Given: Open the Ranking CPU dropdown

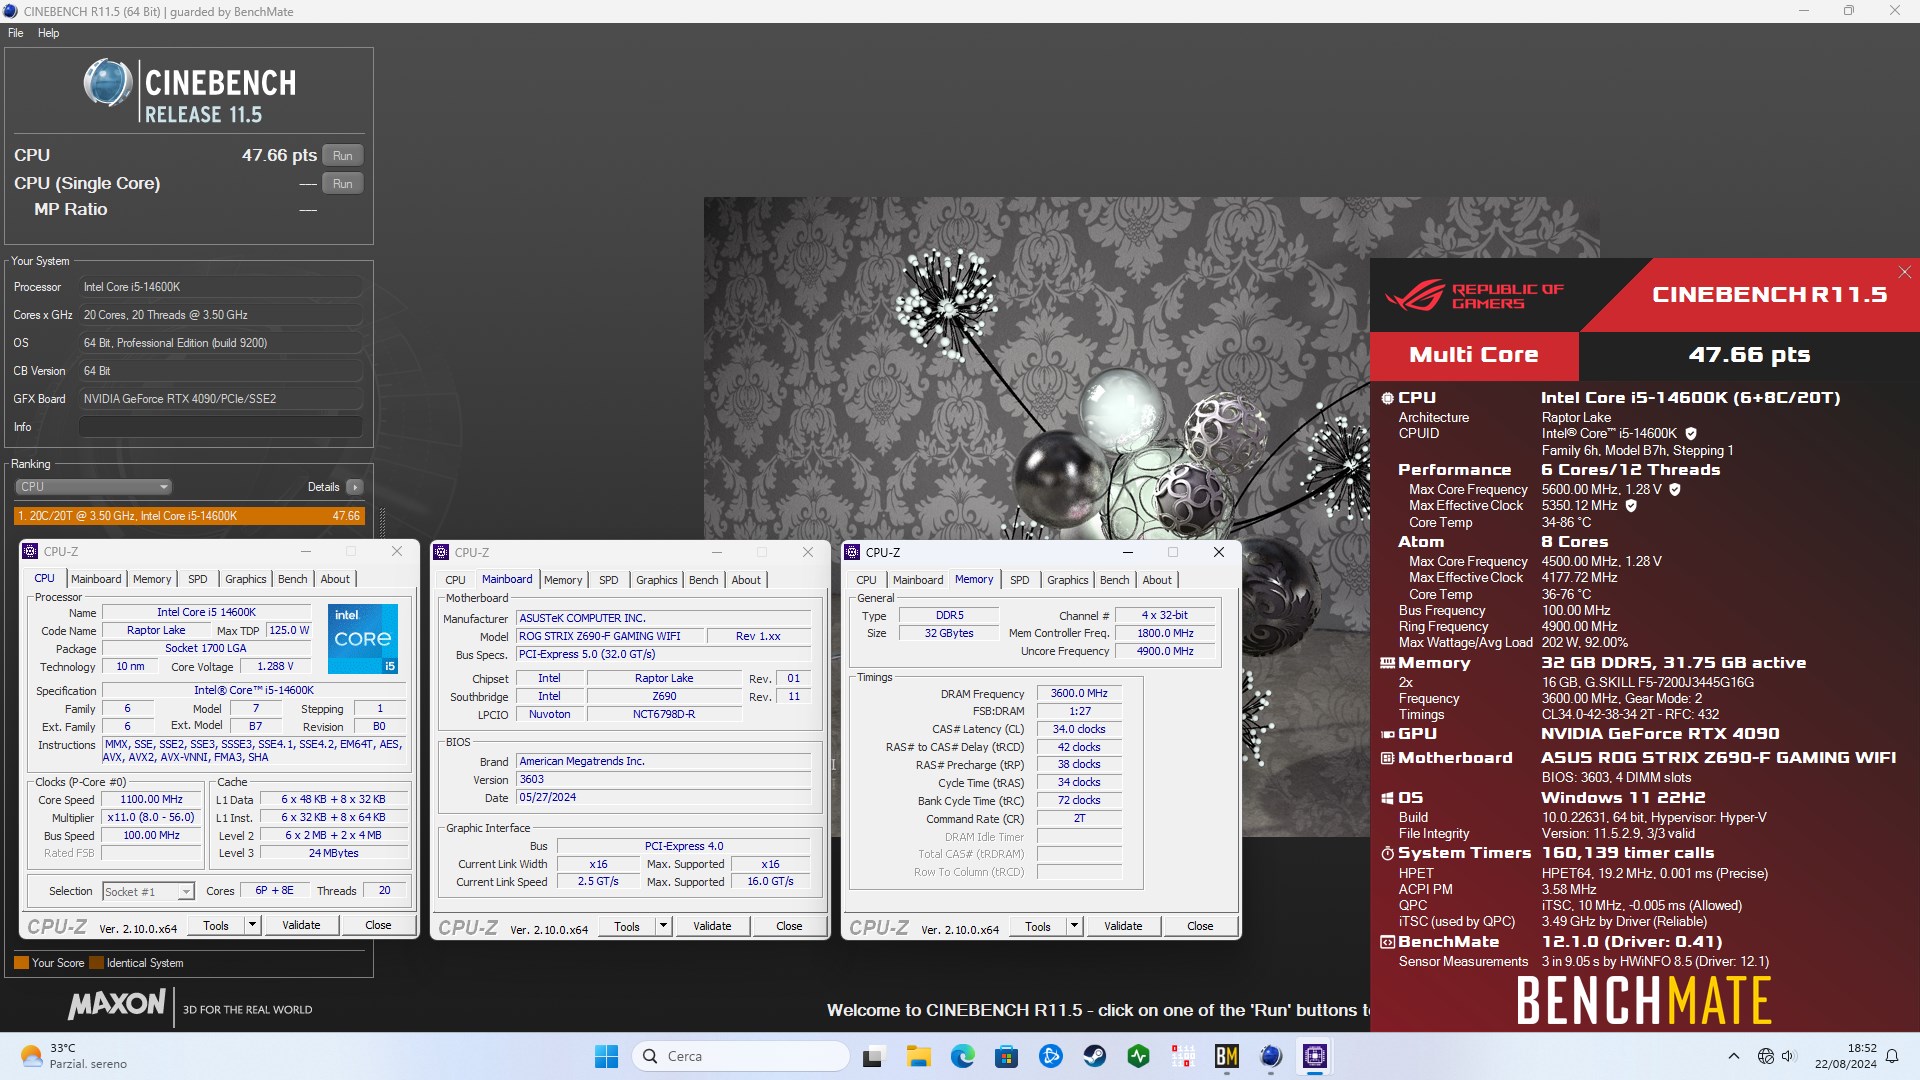Looking at the screenshot, I should [93, 487].
